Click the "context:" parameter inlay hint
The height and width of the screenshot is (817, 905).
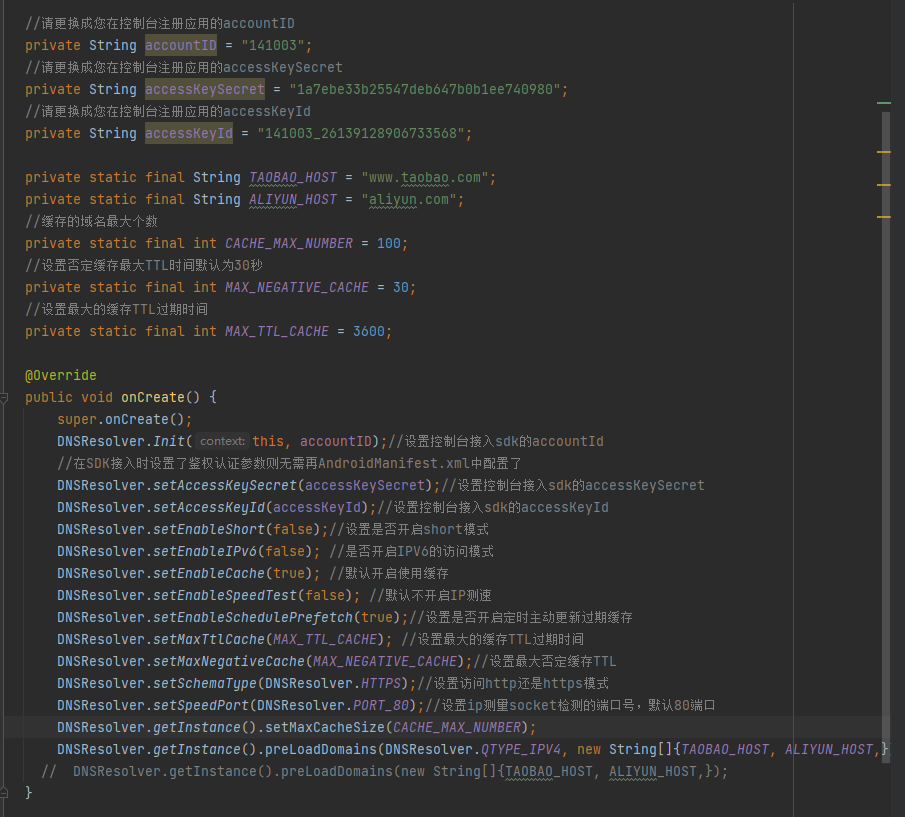[222, 441]
